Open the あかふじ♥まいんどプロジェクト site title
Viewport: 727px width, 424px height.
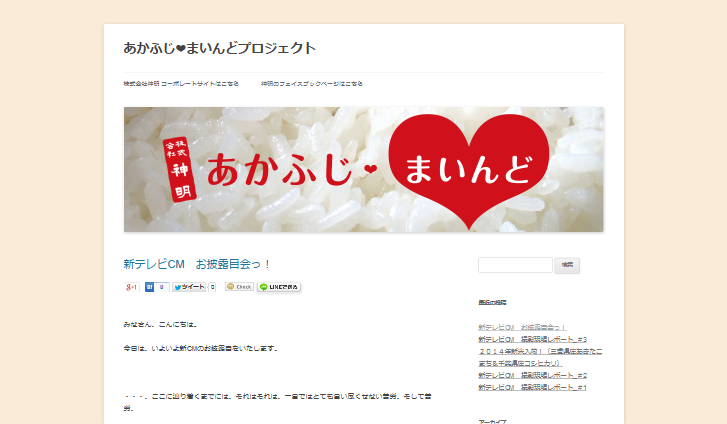[219, 48]
